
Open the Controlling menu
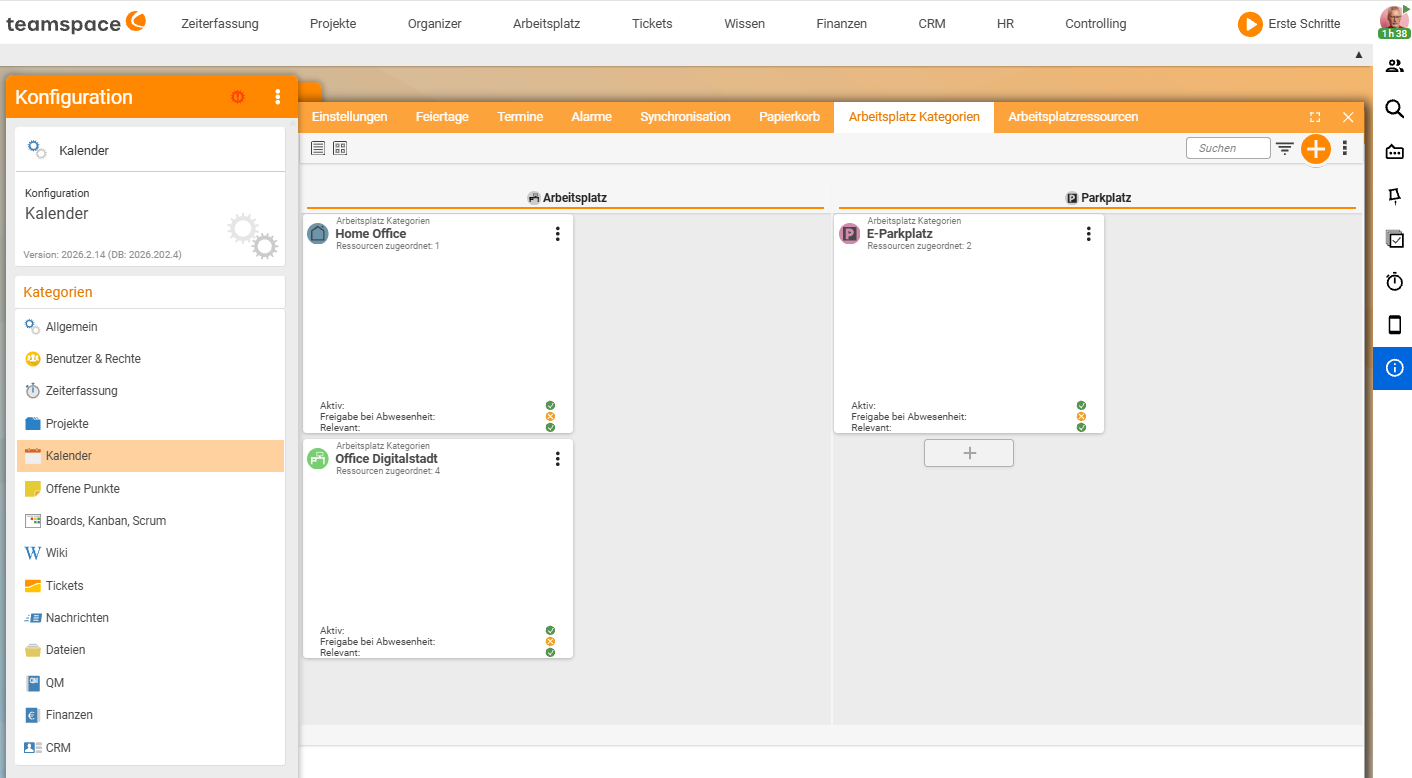point(1095,24)
